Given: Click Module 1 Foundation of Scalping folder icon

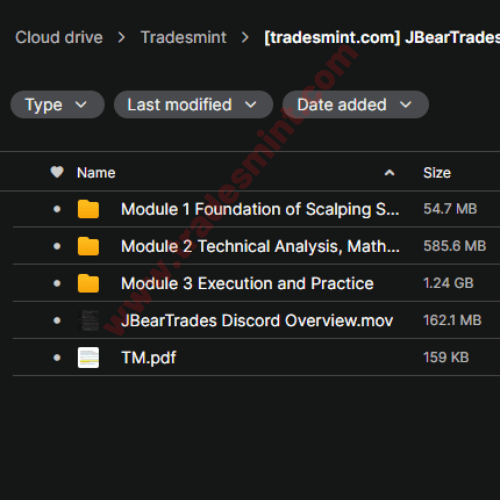Looking at the screenshot, I should pyautogui.click(x=88, y=209).
